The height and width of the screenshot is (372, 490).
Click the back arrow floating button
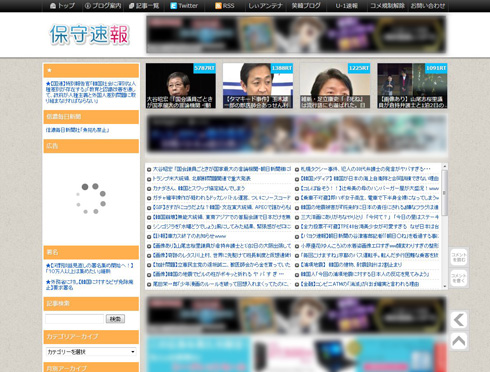coord(459,320)
